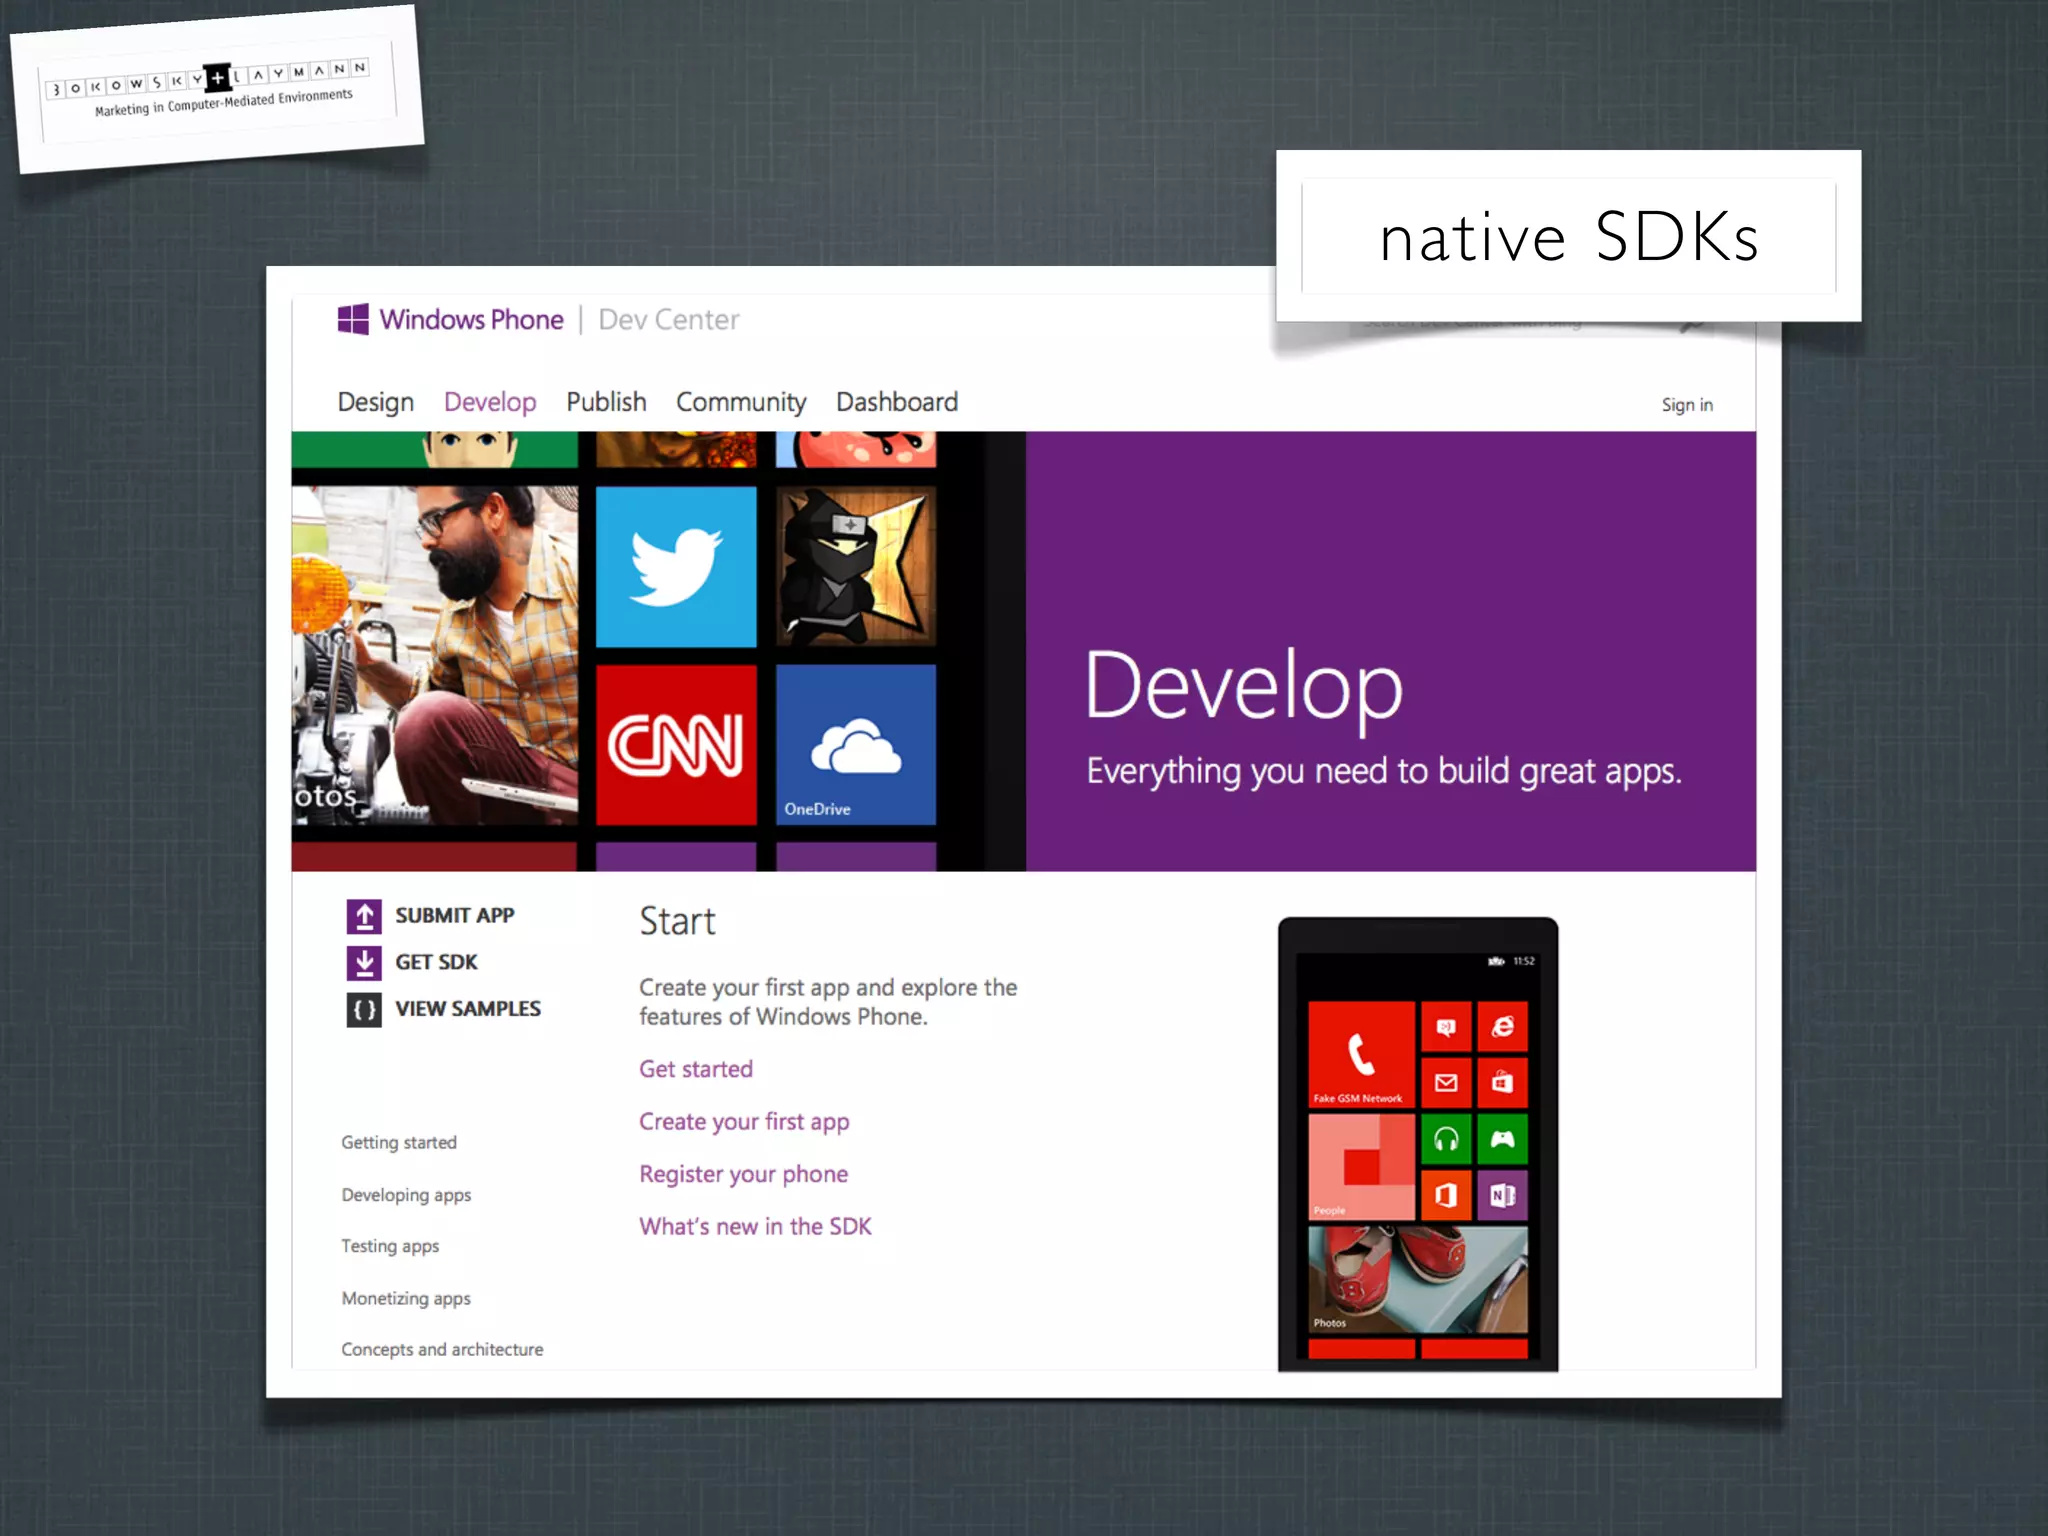2048x1536 pixels.
Task: Click the Windows Phone logo icon
Action: tap(353, 320)
